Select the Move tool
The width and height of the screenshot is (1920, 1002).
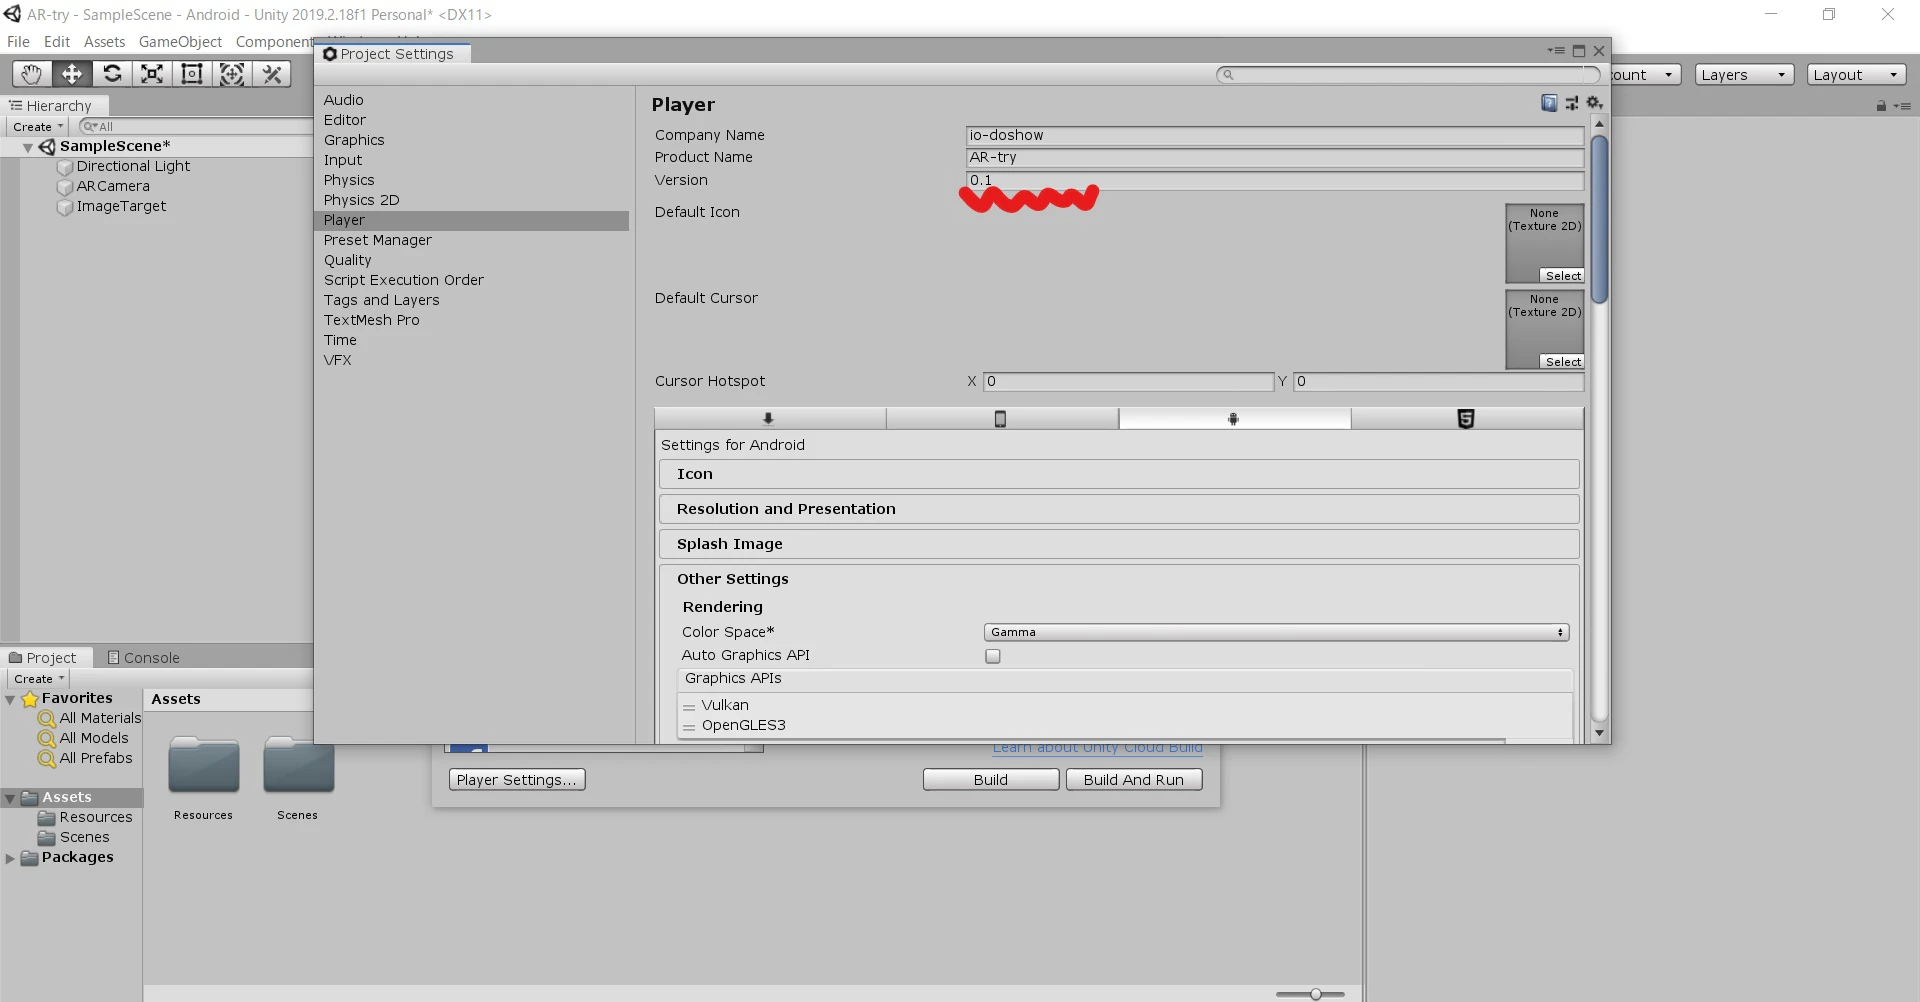(72, 74)
